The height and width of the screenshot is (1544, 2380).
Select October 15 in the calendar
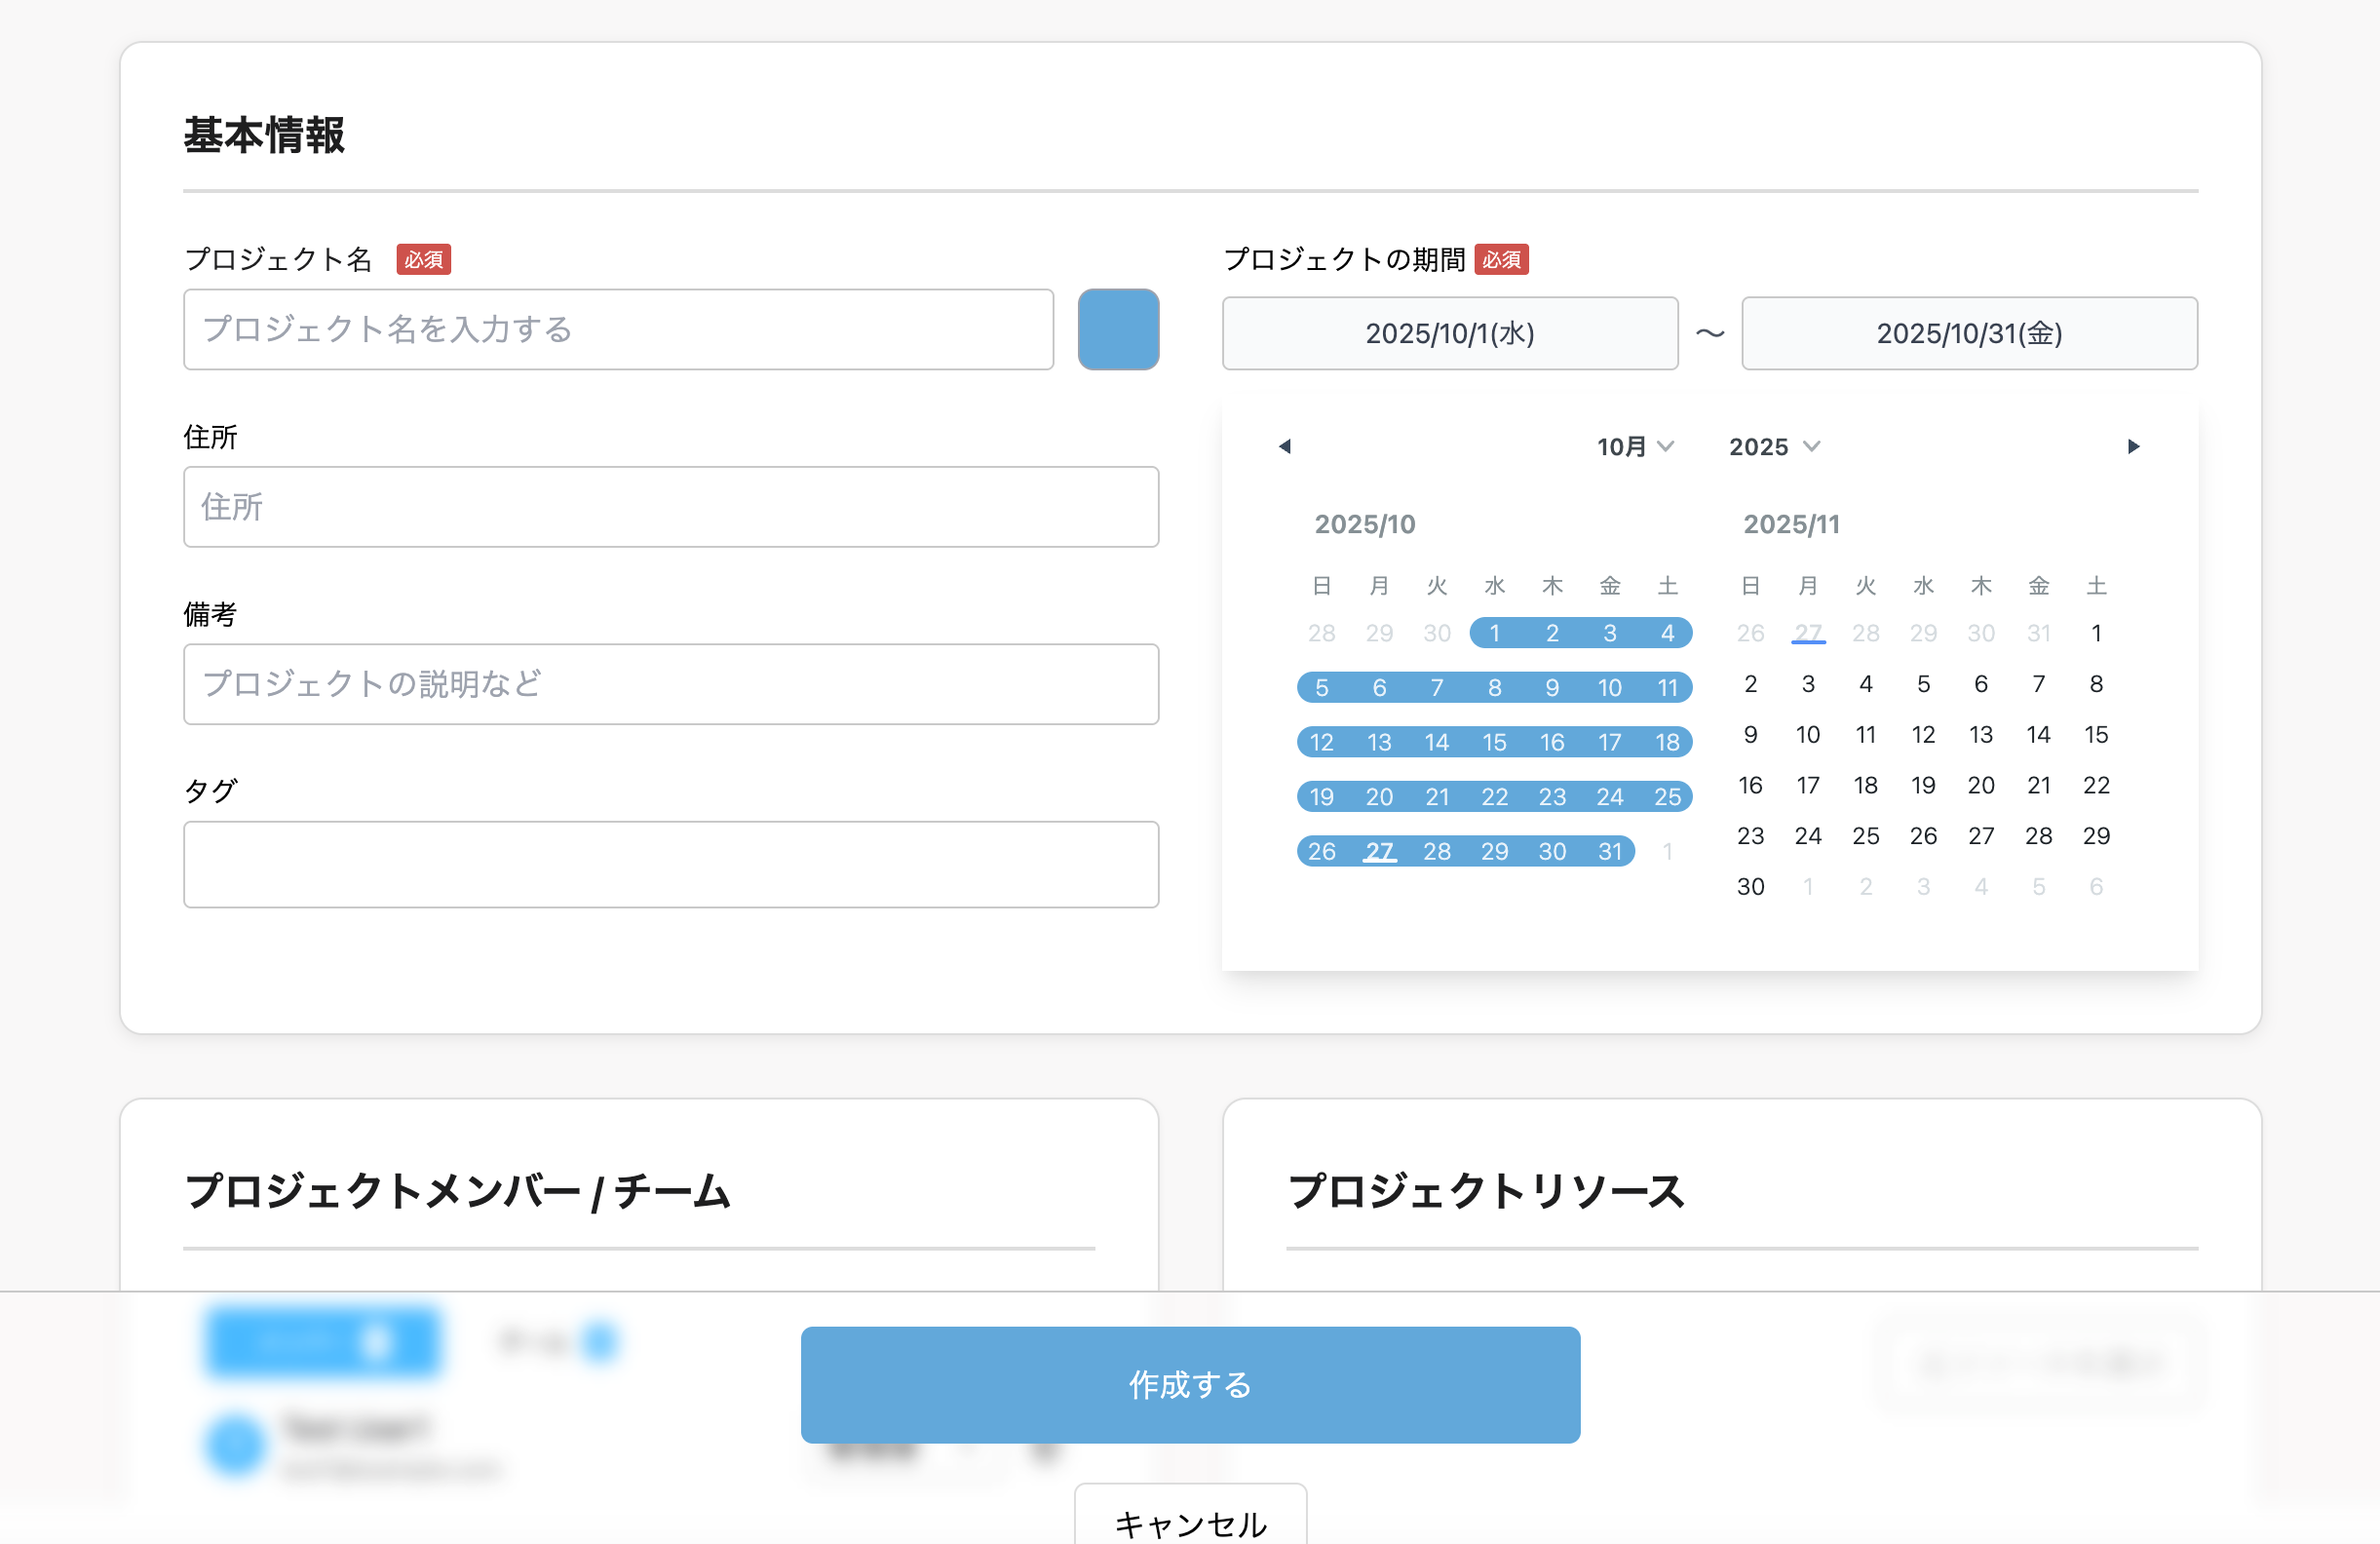[x=1494, y=742]
